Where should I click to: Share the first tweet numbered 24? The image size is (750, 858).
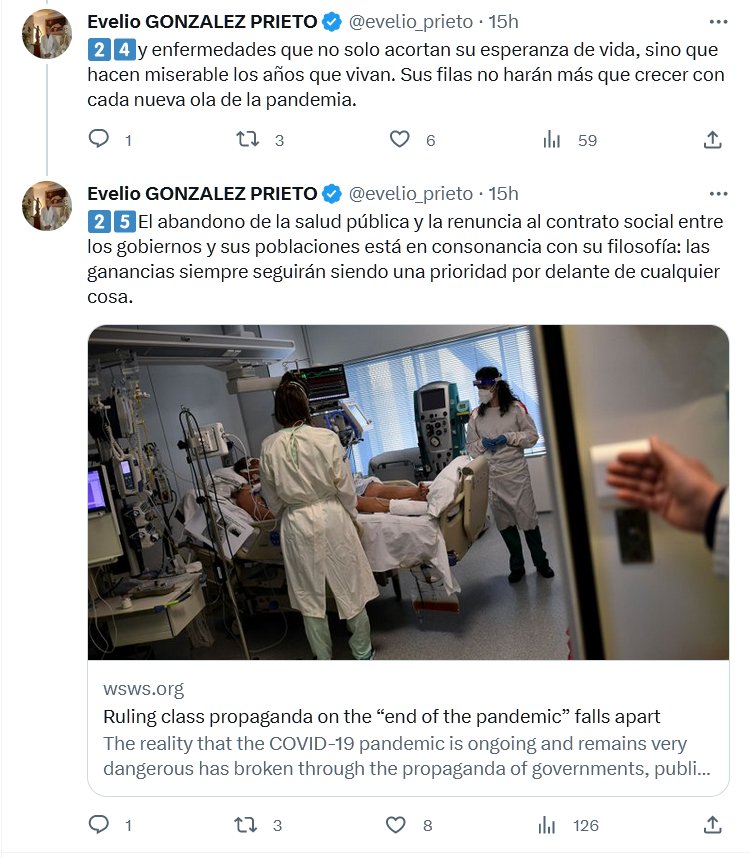713,140
